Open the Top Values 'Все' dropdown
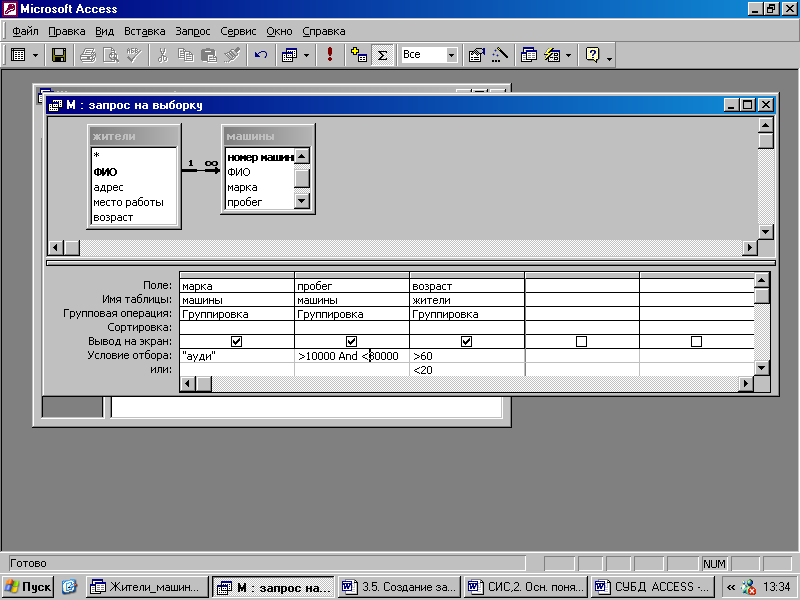This screenshot has height=600, width=800. coord(452,55)
